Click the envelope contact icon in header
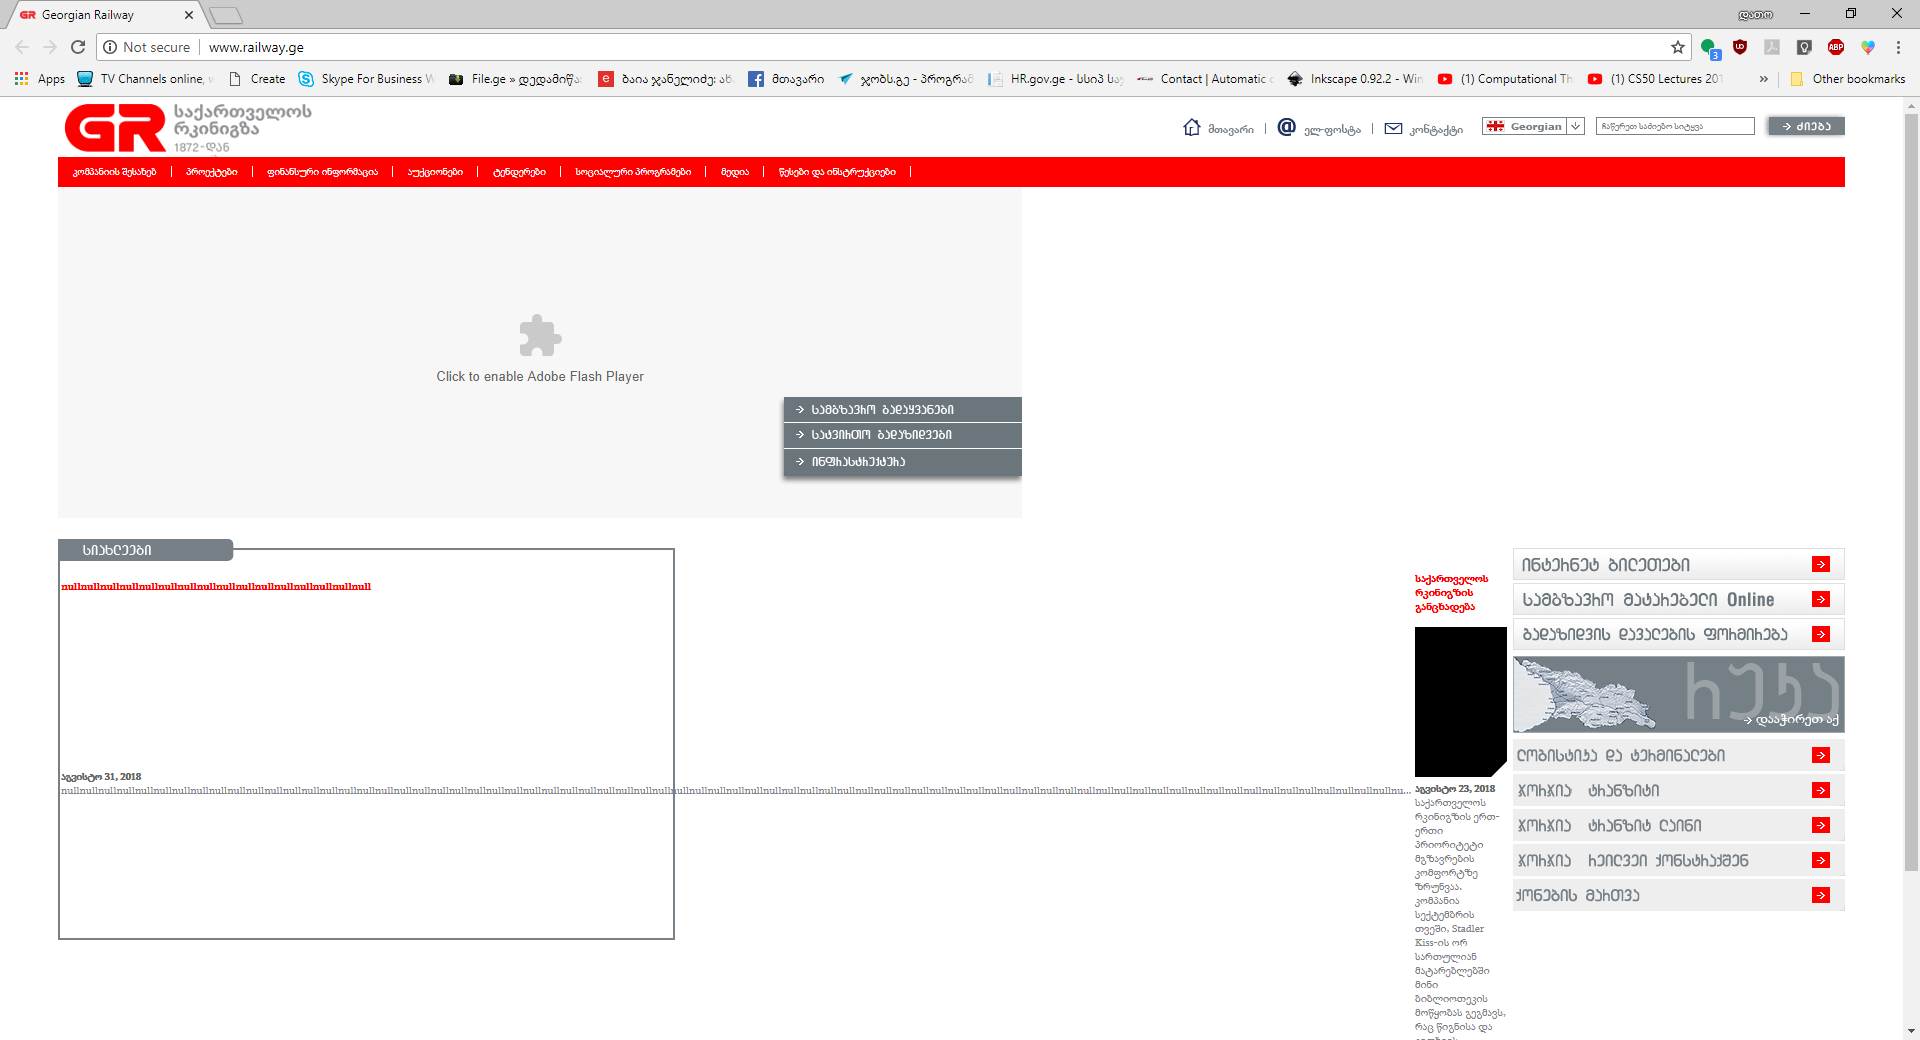 1393,128
